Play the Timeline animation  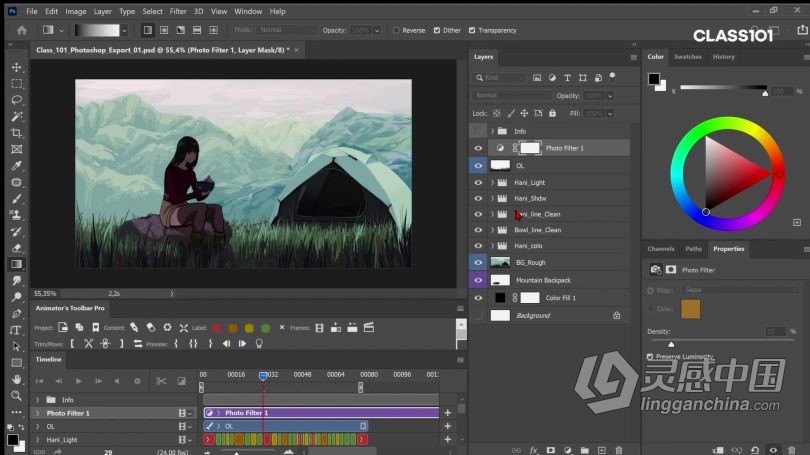click(79, 381)
